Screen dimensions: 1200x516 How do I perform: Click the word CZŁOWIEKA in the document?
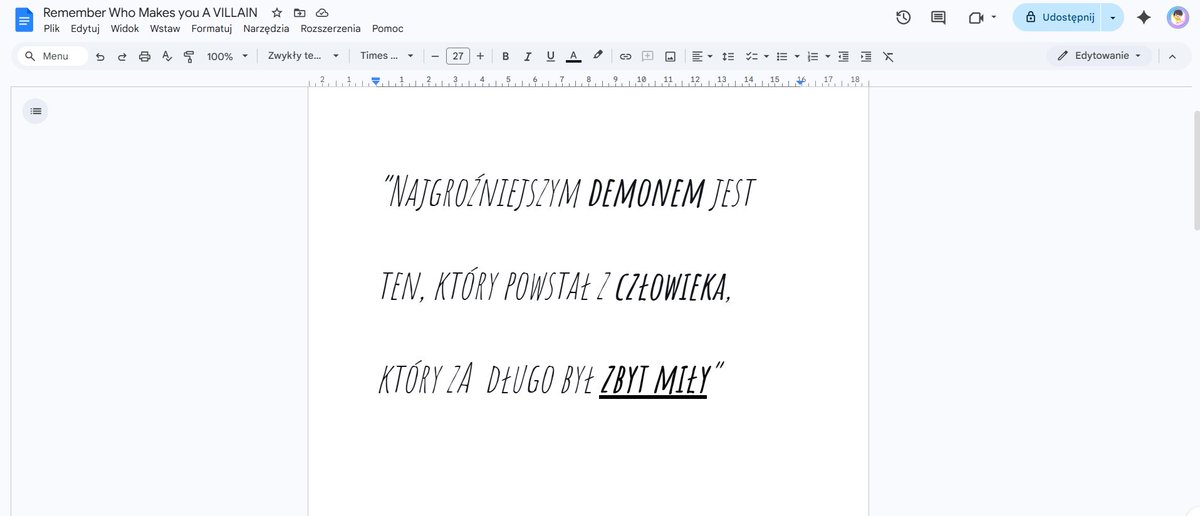tap(673, 287)
